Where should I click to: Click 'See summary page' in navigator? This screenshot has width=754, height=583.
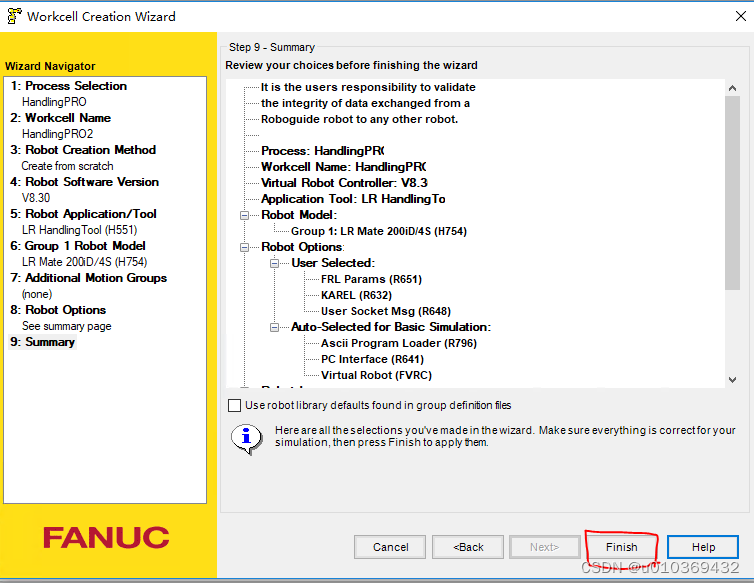point(66,326)
